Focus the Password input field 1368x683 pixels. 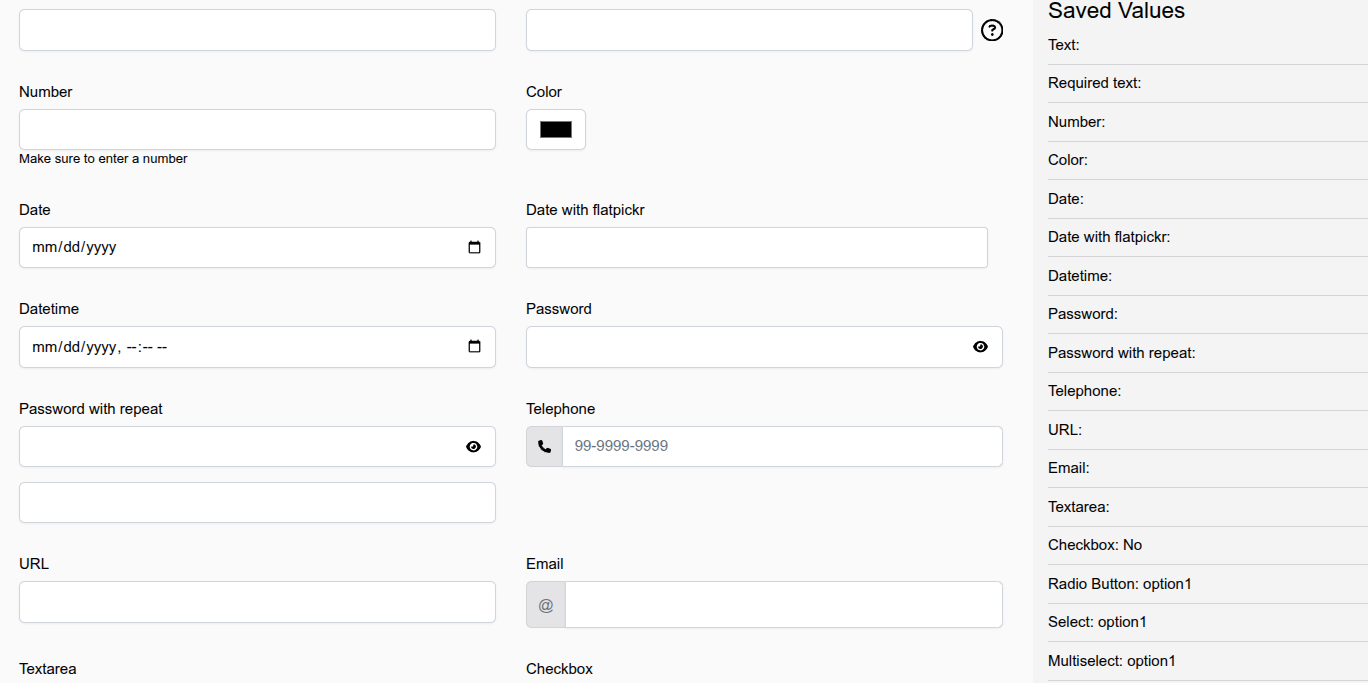coord(764,347)
